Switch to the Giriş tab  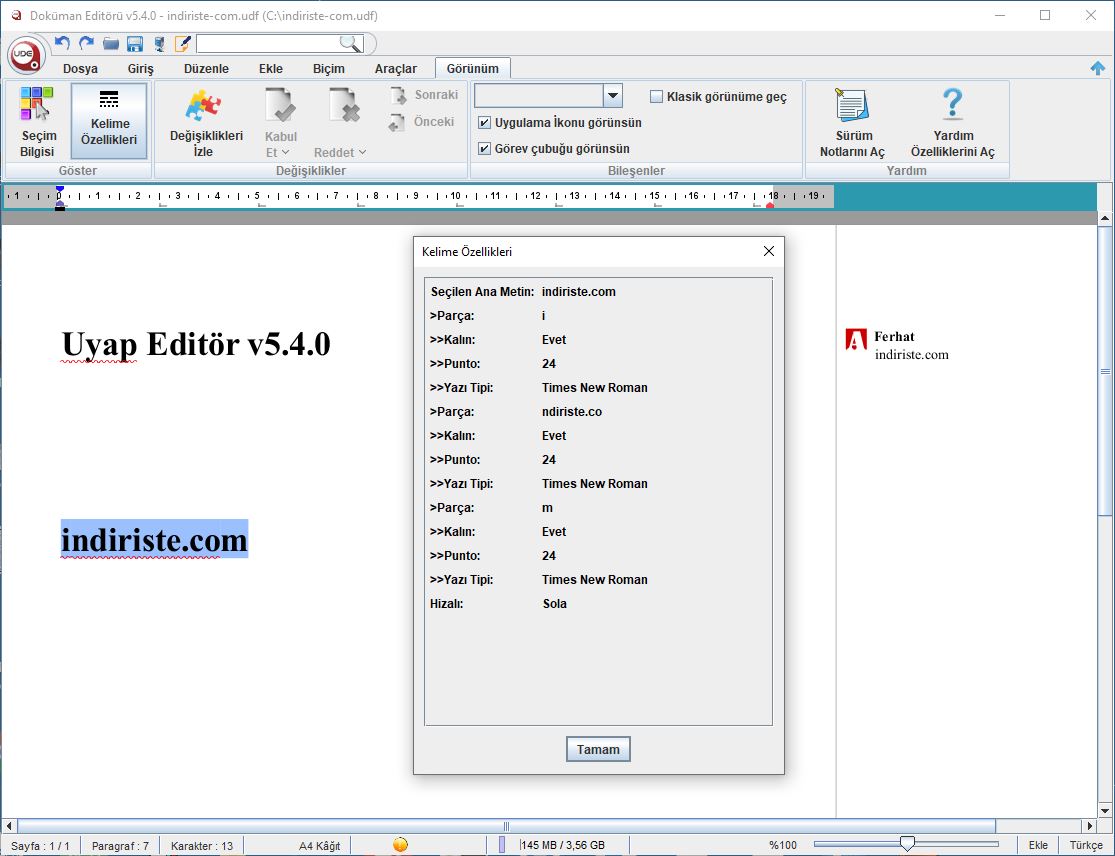point(141,69)
